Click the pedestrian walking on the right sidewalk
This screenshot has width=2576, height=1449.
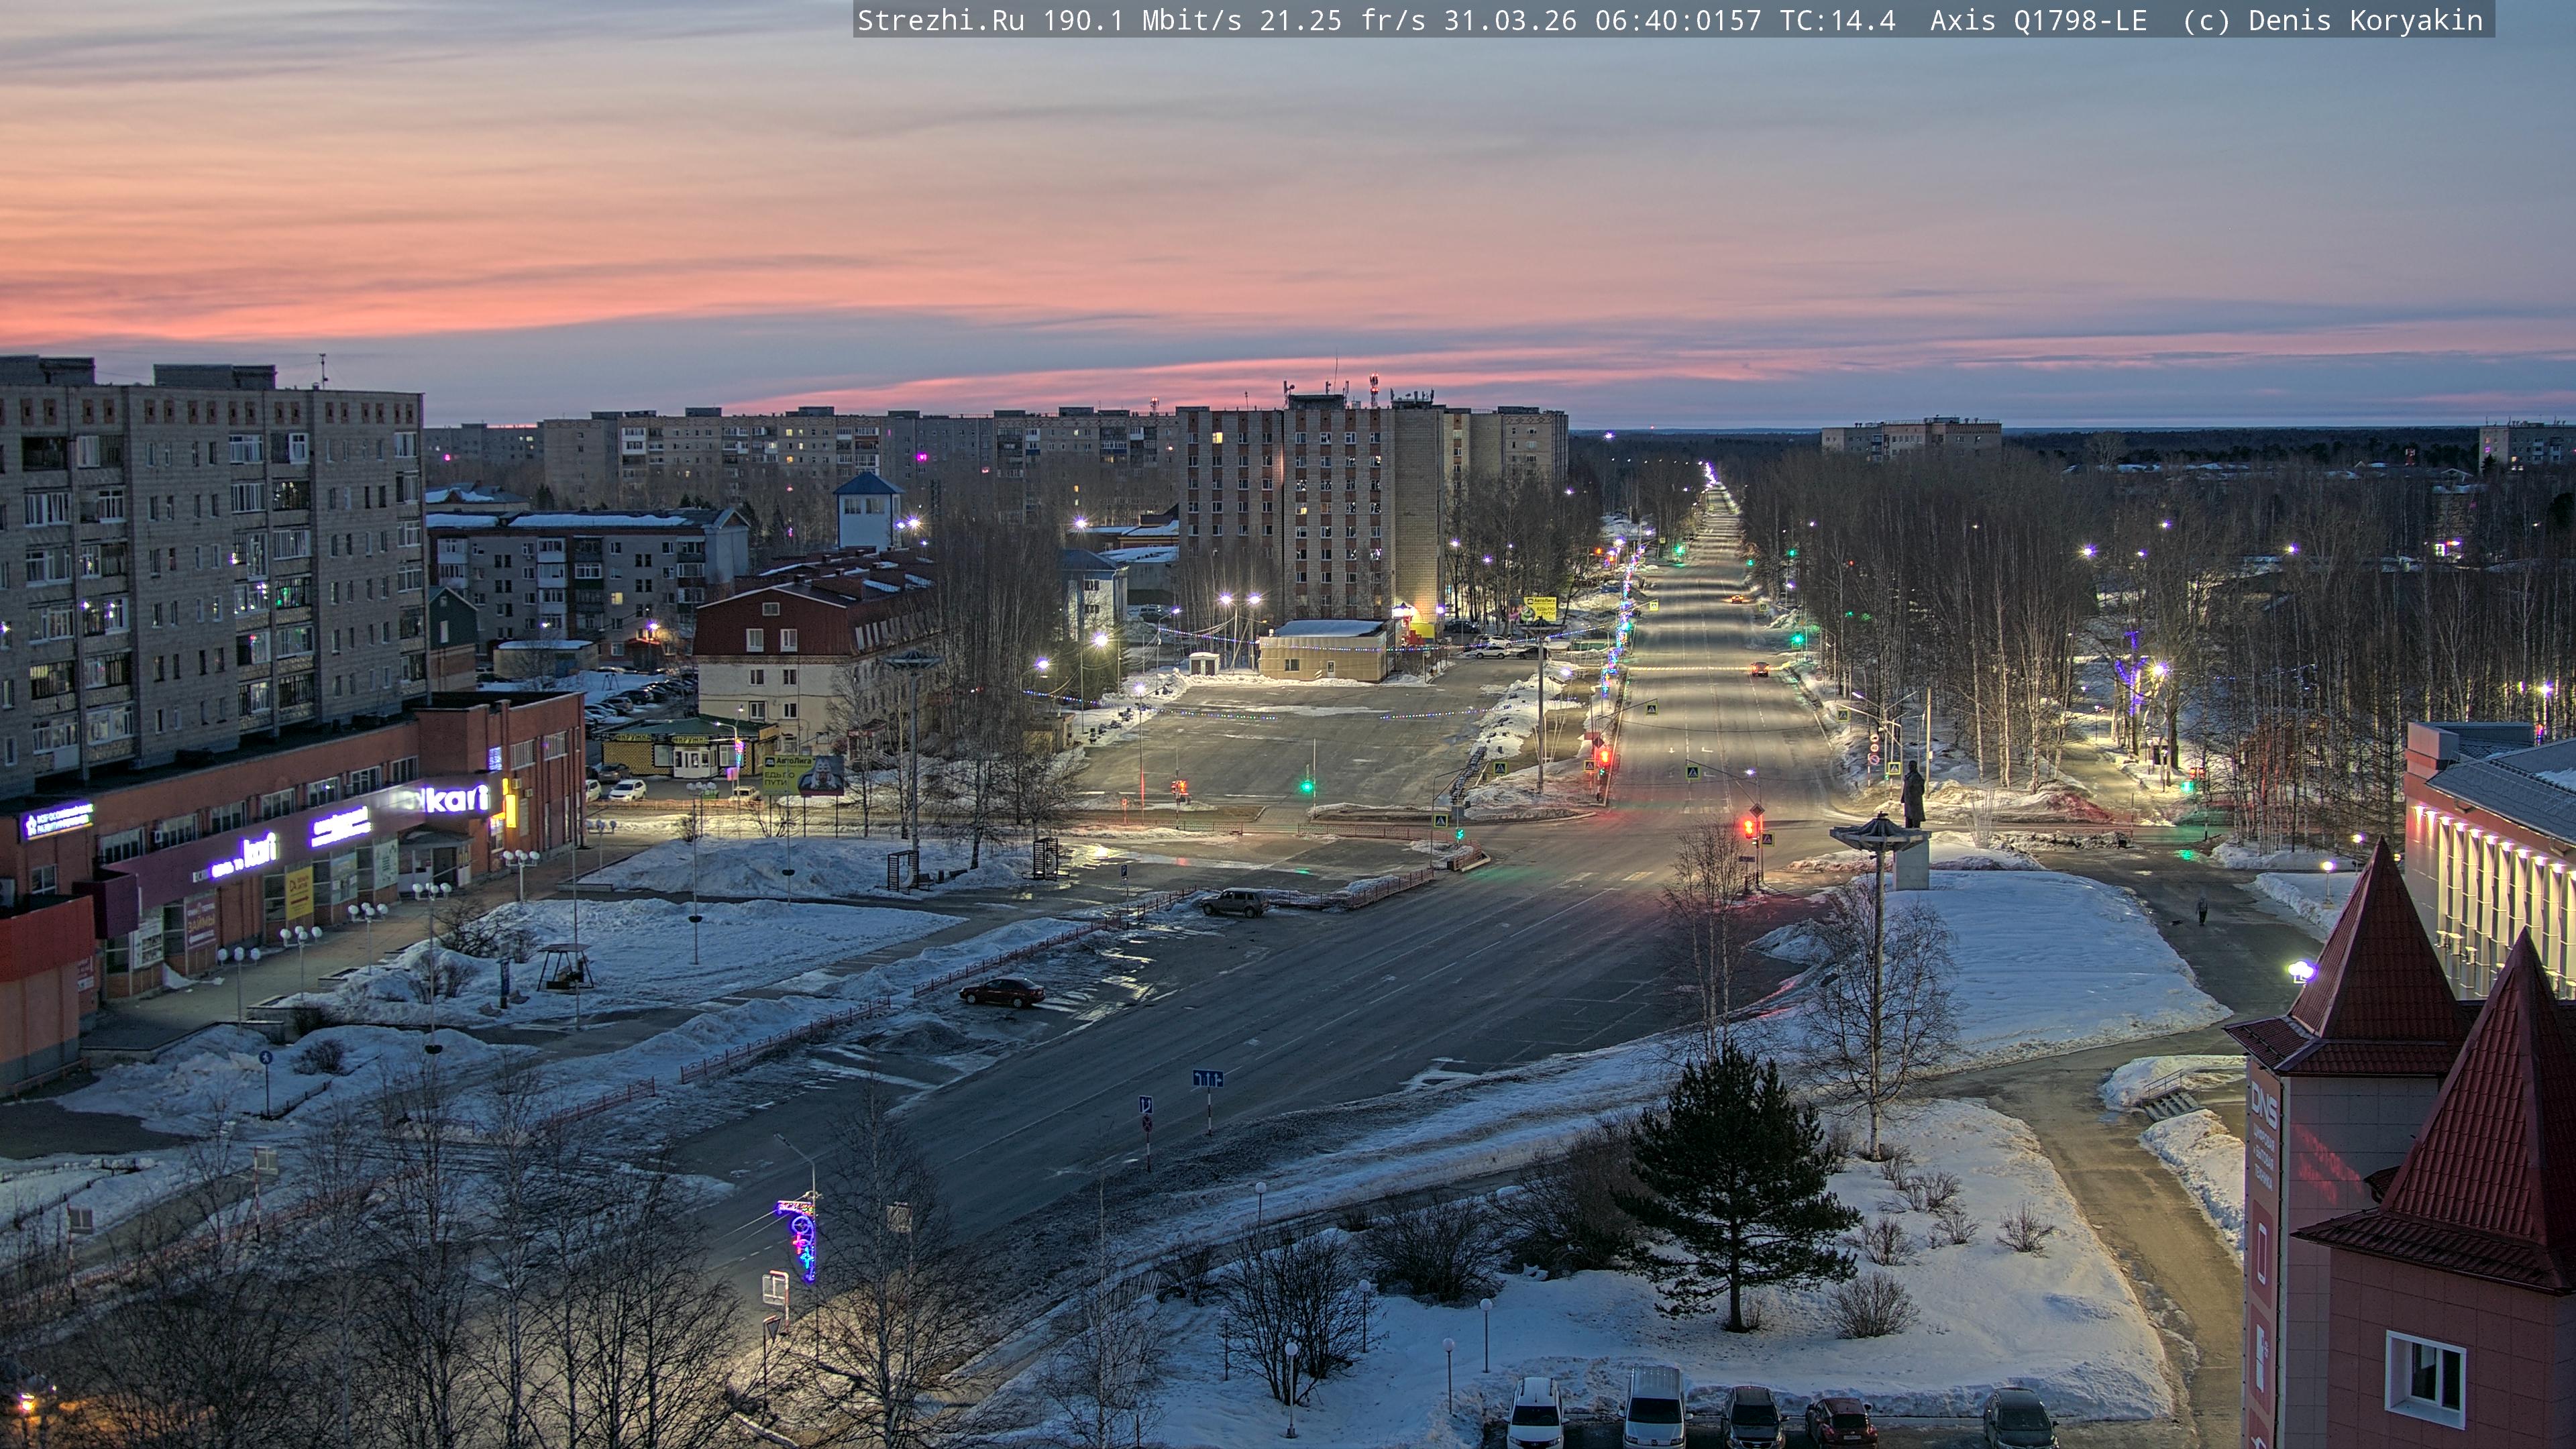click(x=2202, y=910)
